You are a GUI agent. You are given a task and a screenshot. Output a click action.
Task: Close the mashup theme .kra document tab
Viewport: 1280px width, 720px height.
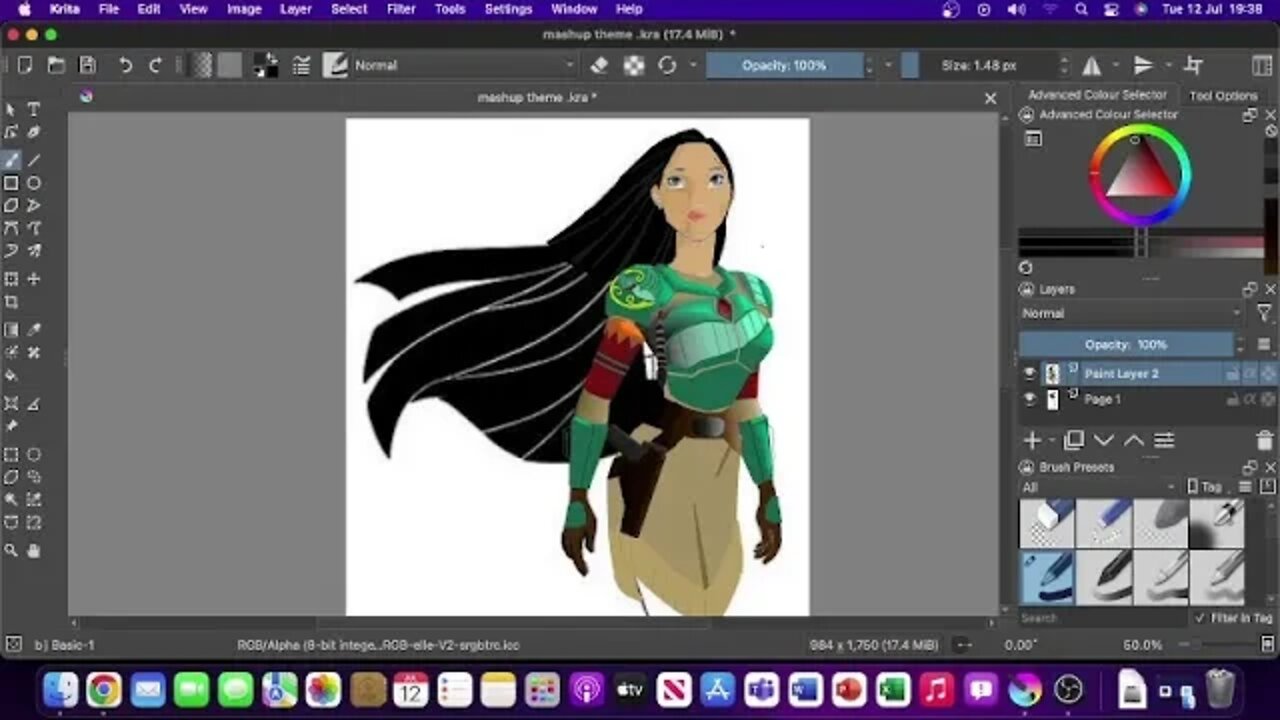click(x=990, y=98)
